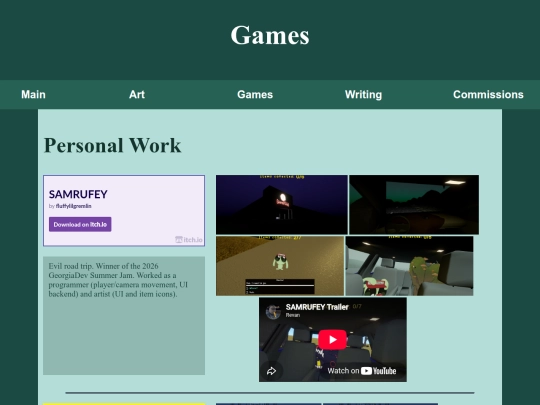The width and height of the screenshot is (540, 405).
Task: Open the SAMRUFEY Trailer title link
Action: [x=317, y=307]
